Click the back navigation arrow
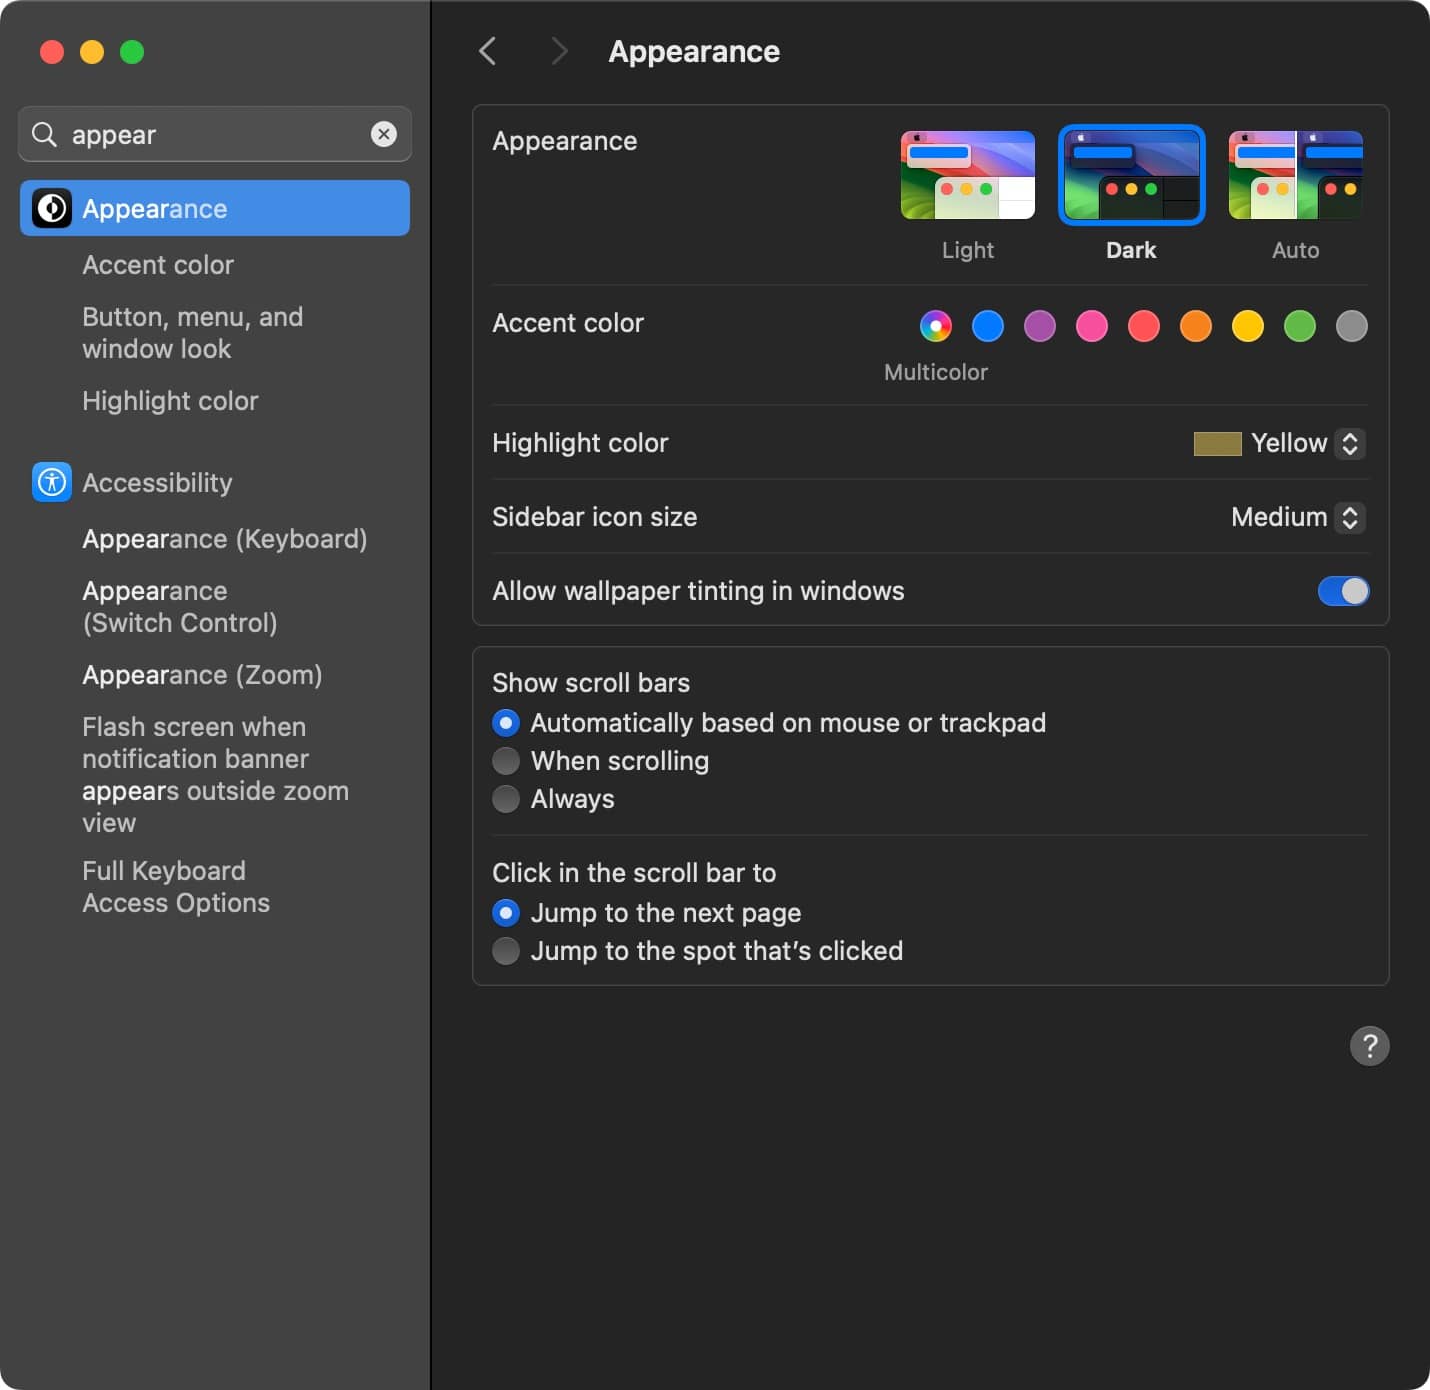Screen dimensions: 1430x1390 coord(488,51)
